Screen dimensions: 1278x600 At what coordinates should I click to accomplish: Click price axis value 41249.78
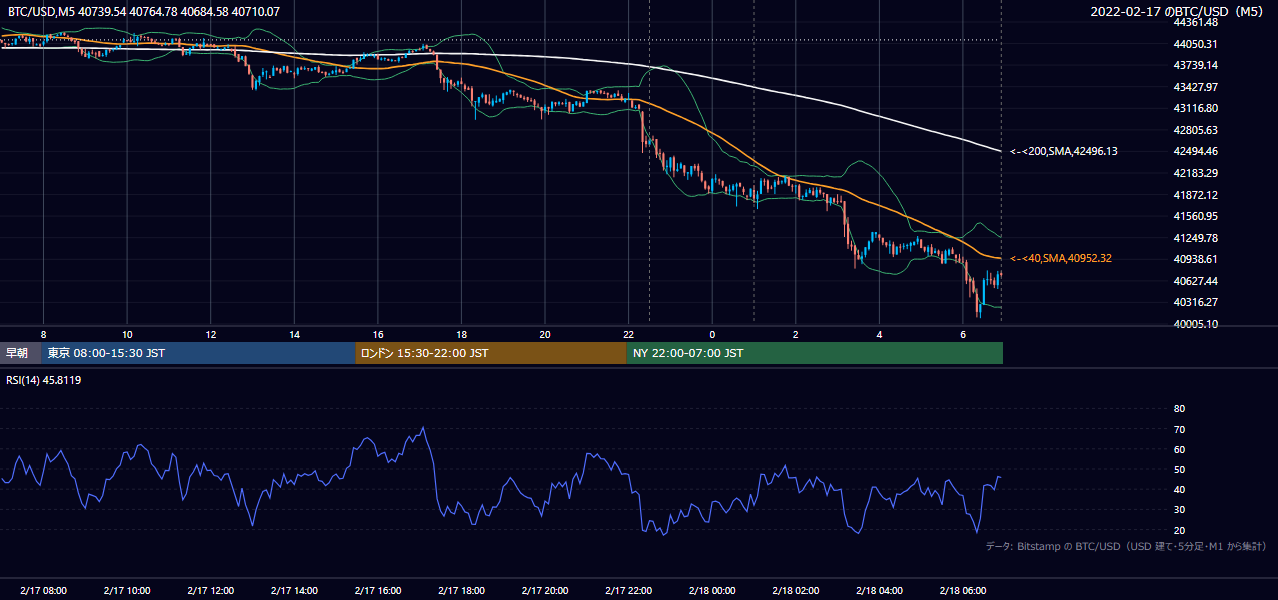1196,238
